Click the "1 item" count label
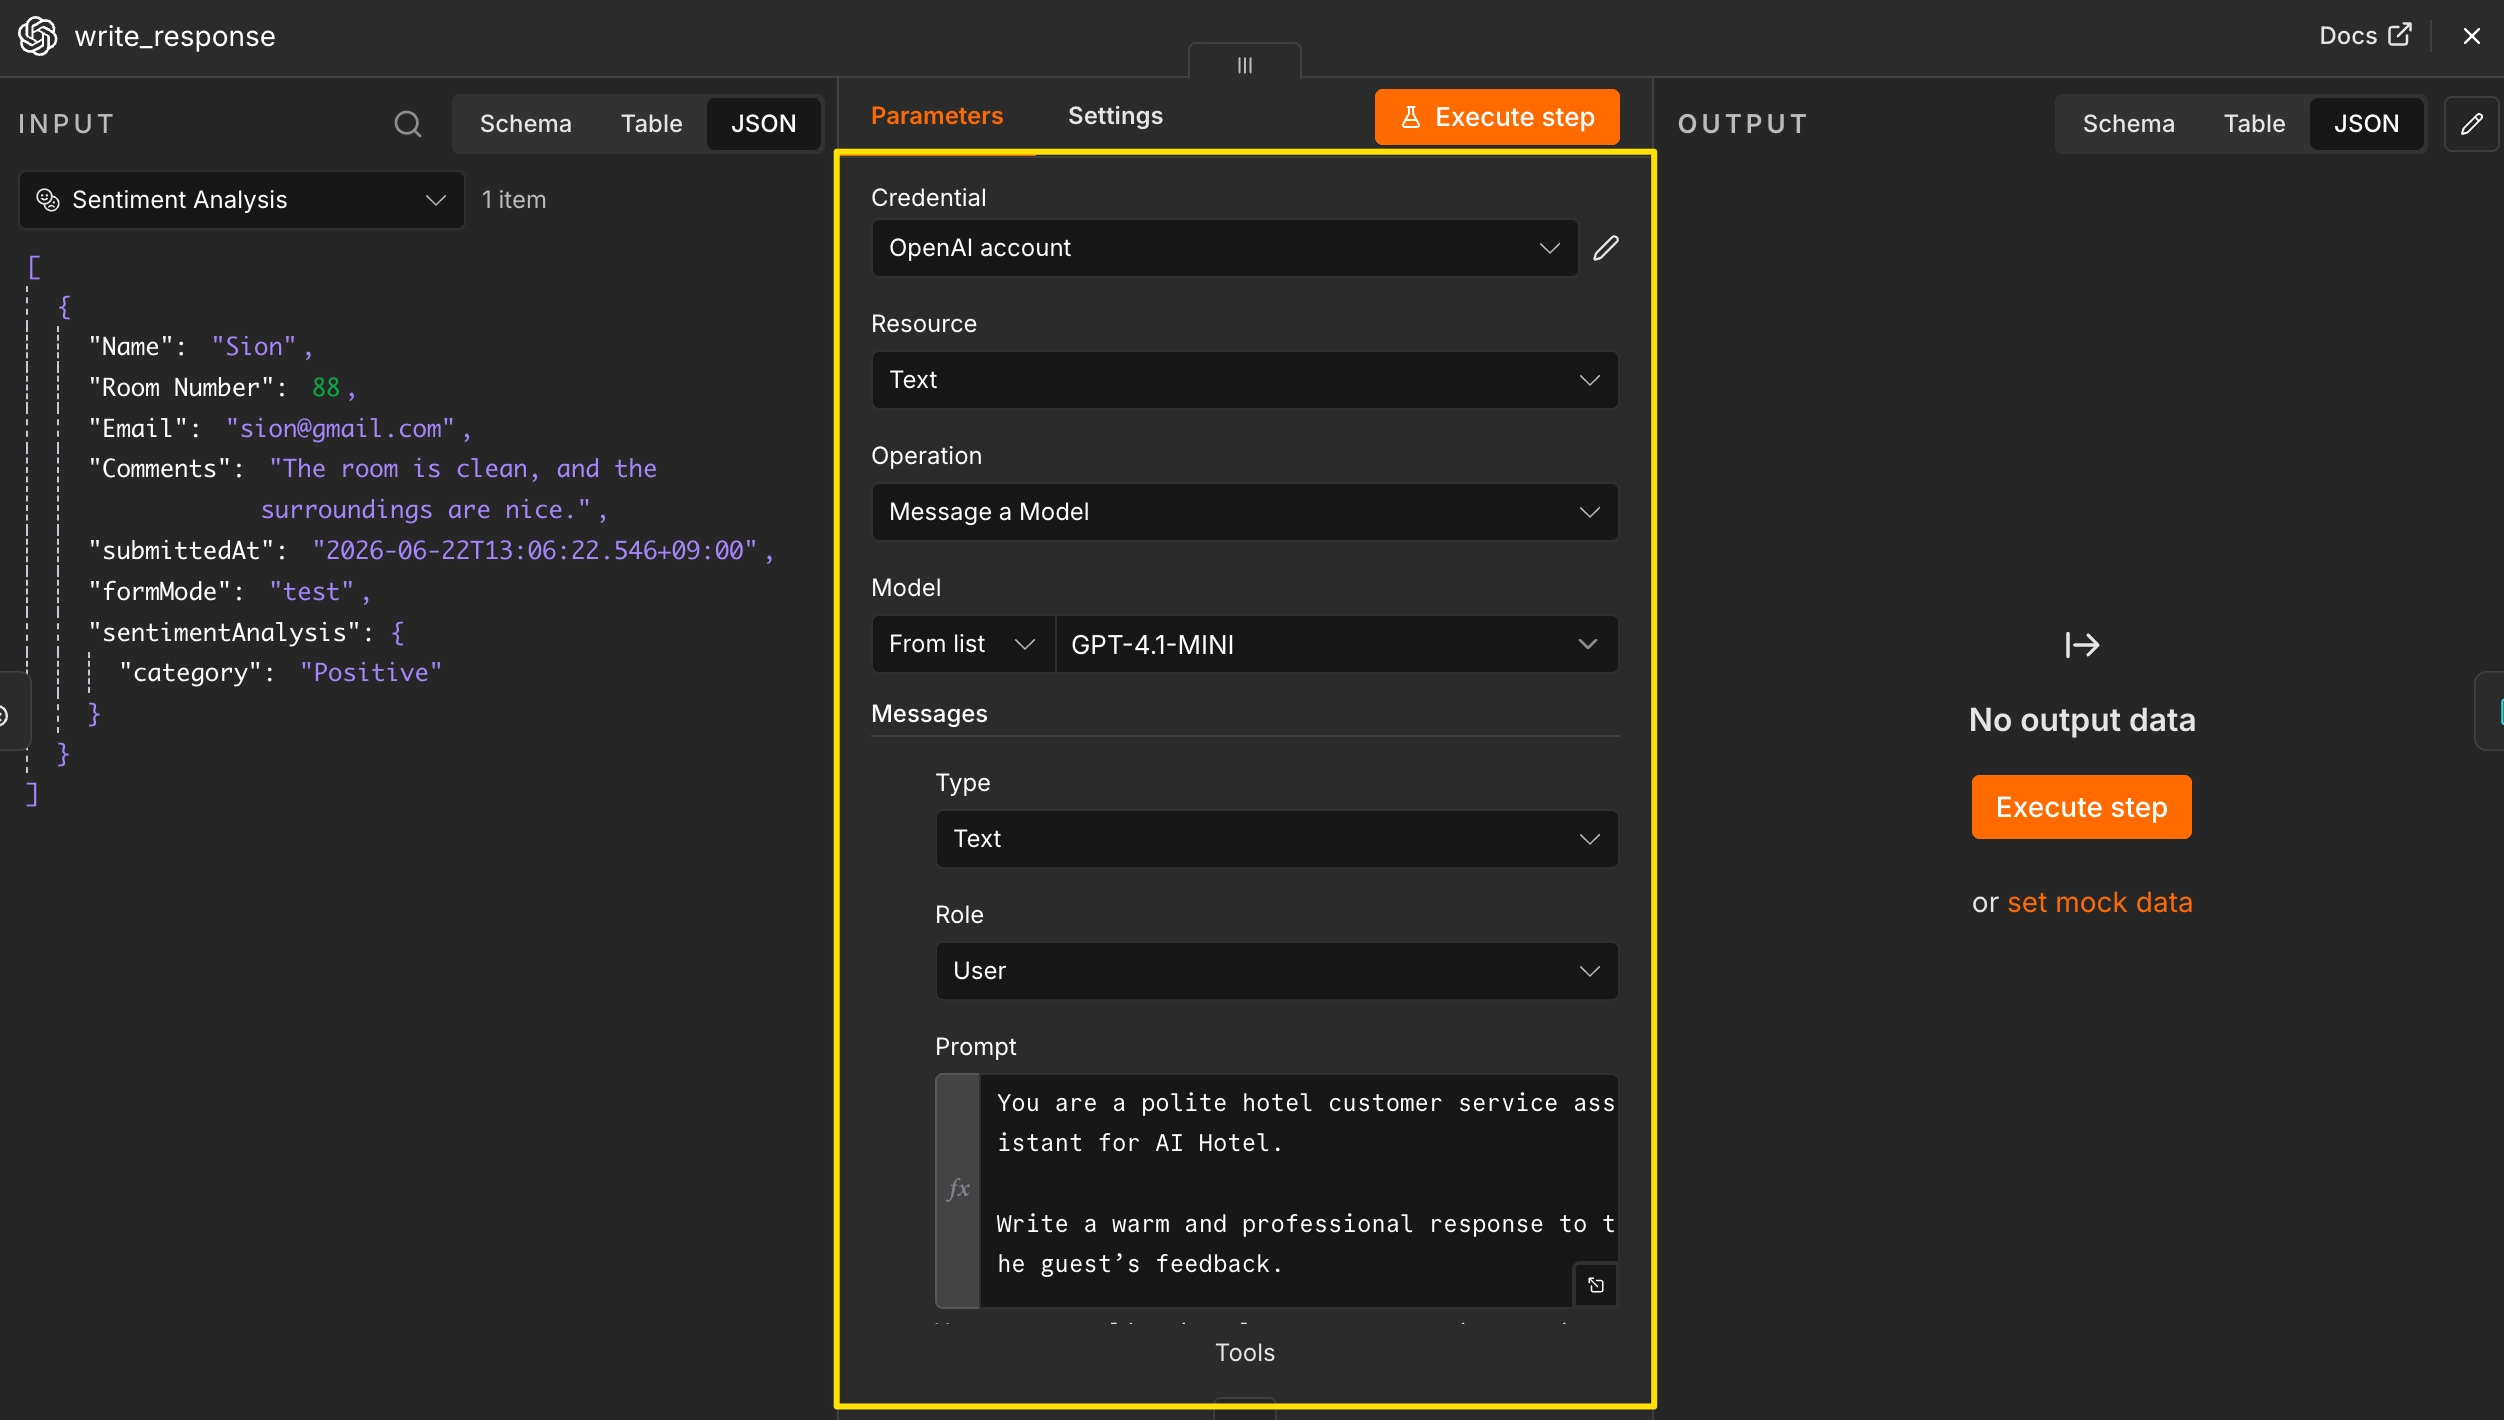 514,200
